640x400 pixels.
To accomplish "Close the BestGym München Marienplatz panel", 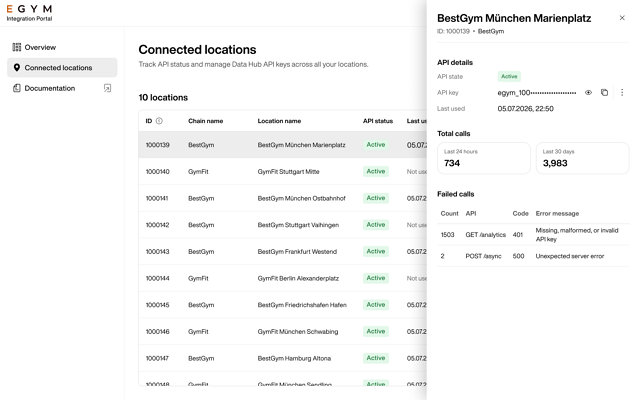I will point(622,18).
